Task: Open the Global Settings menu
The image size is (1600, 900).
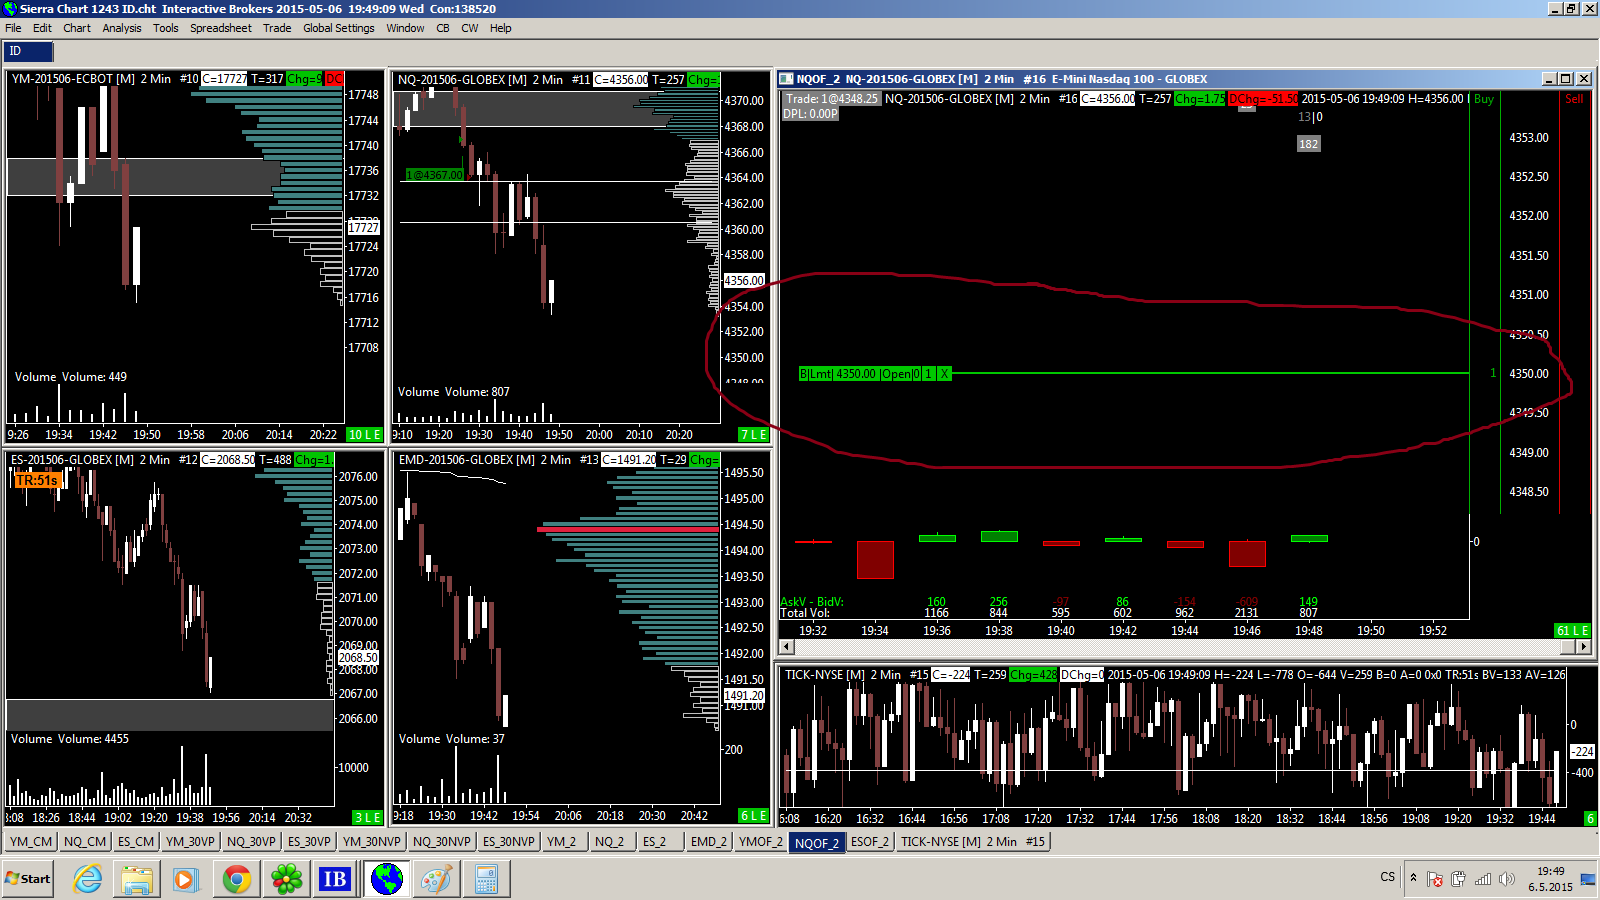Action: click(339, 28)
